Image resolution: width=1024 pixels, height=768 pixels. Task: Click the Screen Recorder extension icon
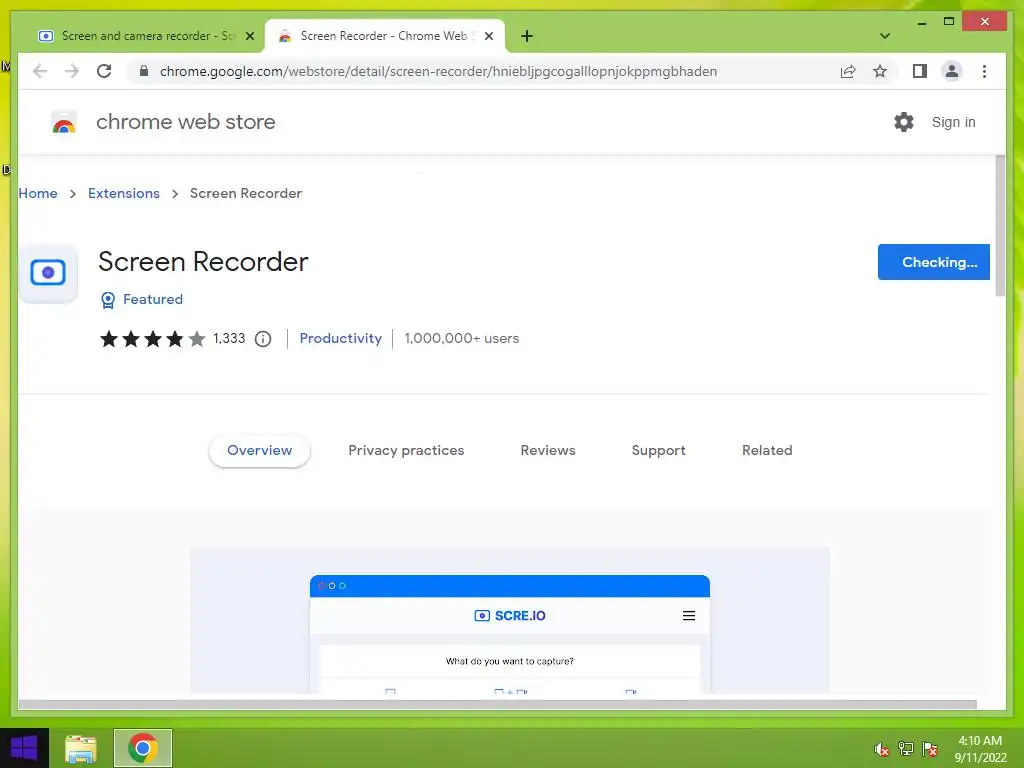pyautogui.click(x=48, y=273)
